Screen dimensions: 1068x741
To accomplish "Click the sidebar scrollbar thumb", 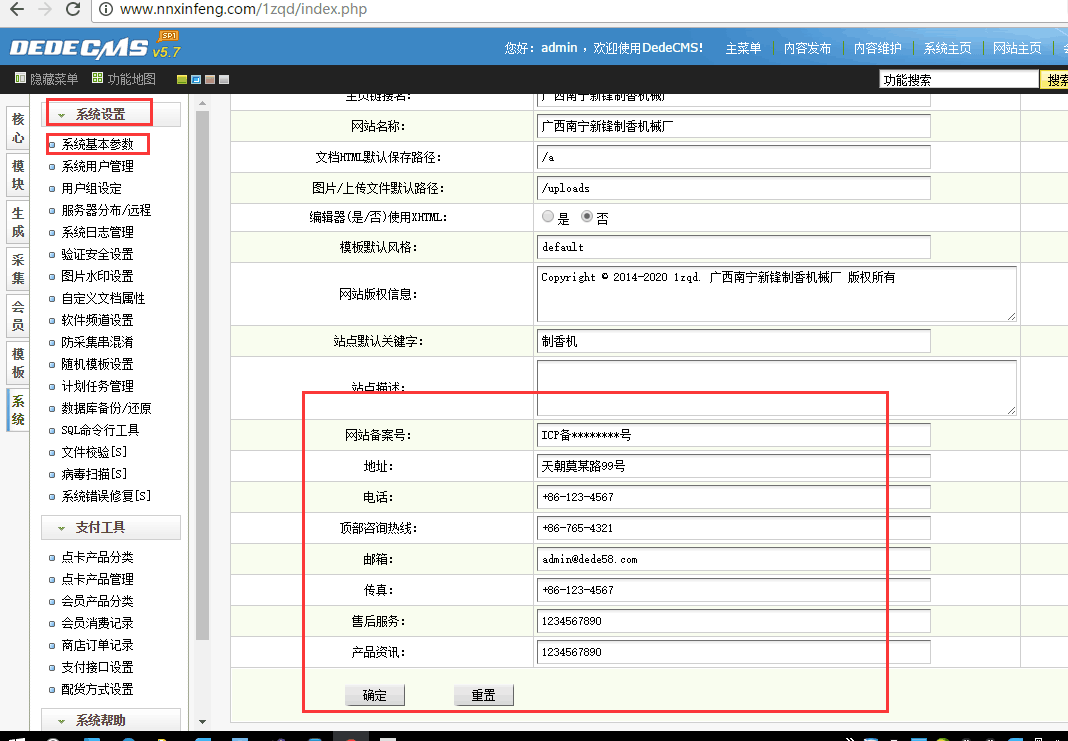I will click(x=202, y=375).
